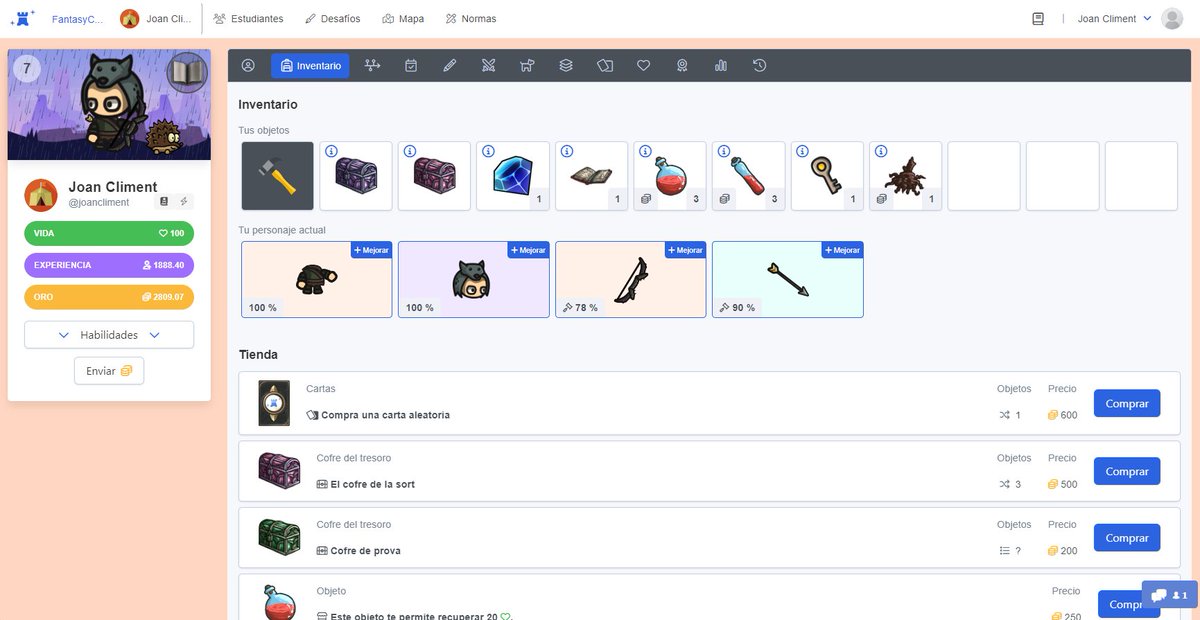Viewport: 1200px width, 620px height.
Task: Open the calendar check icon tab
Action: 411,66
